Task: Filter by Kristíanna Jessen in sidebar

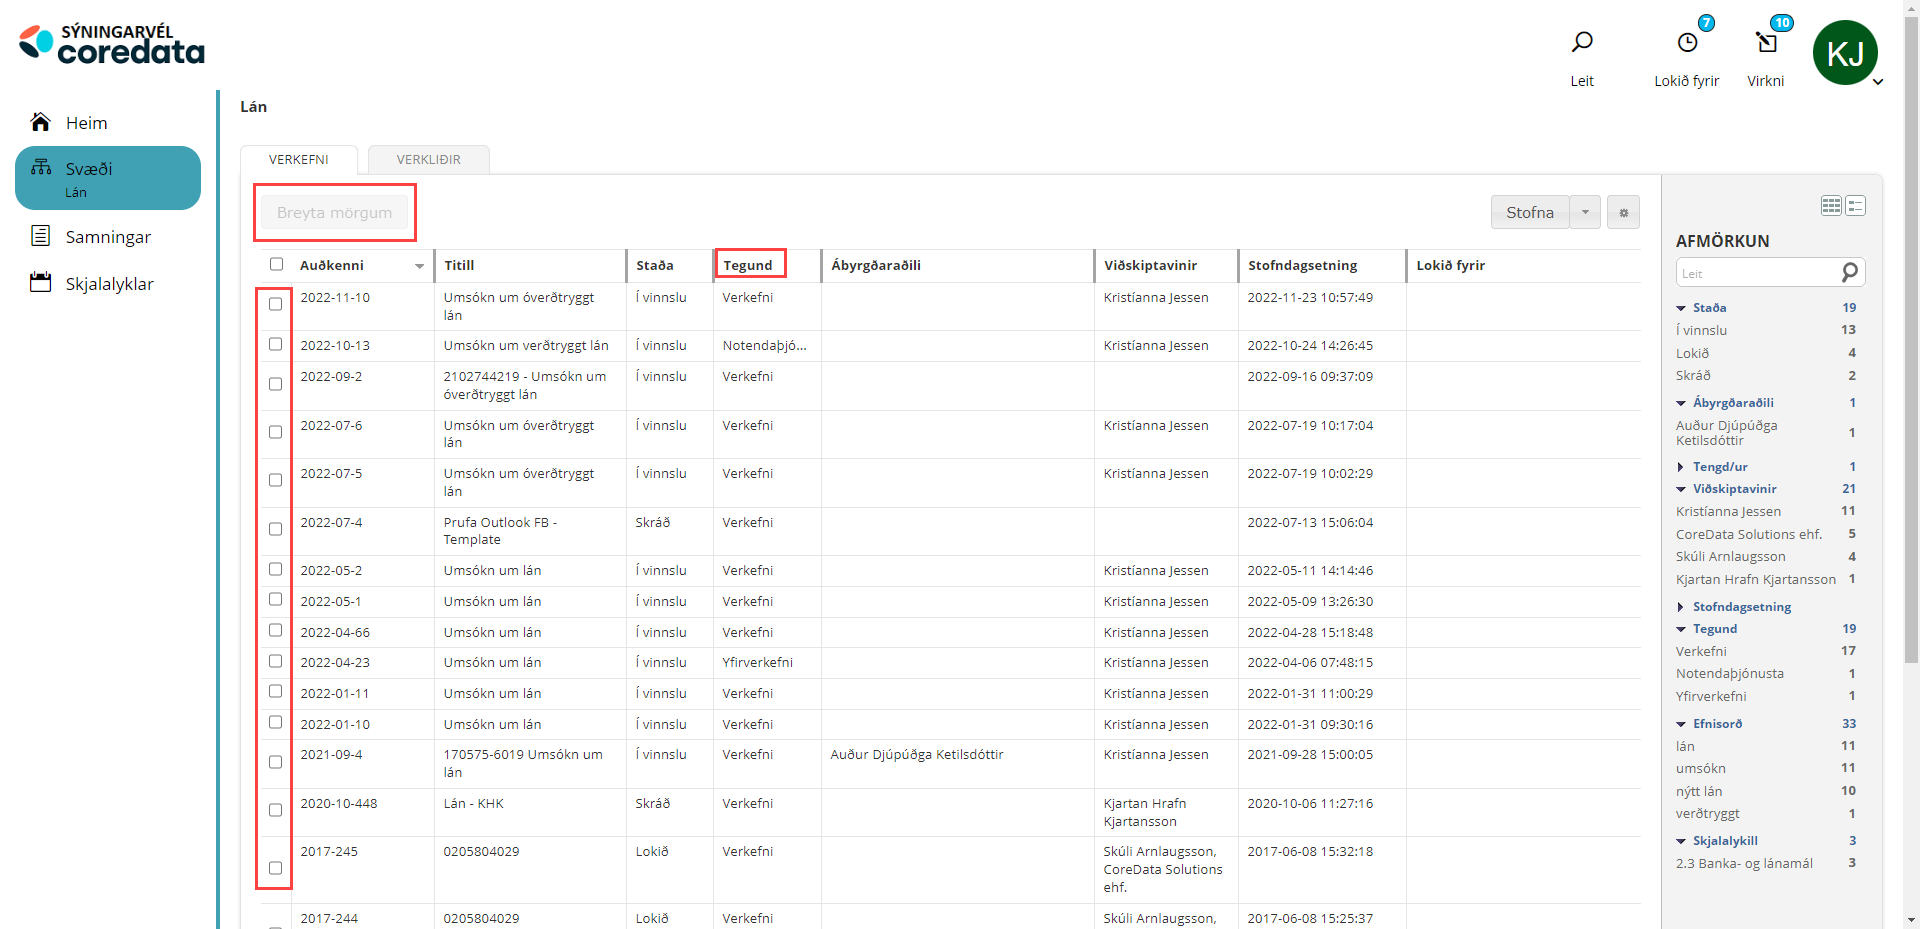Action: pyautogui.click(x=1728, y=511)
